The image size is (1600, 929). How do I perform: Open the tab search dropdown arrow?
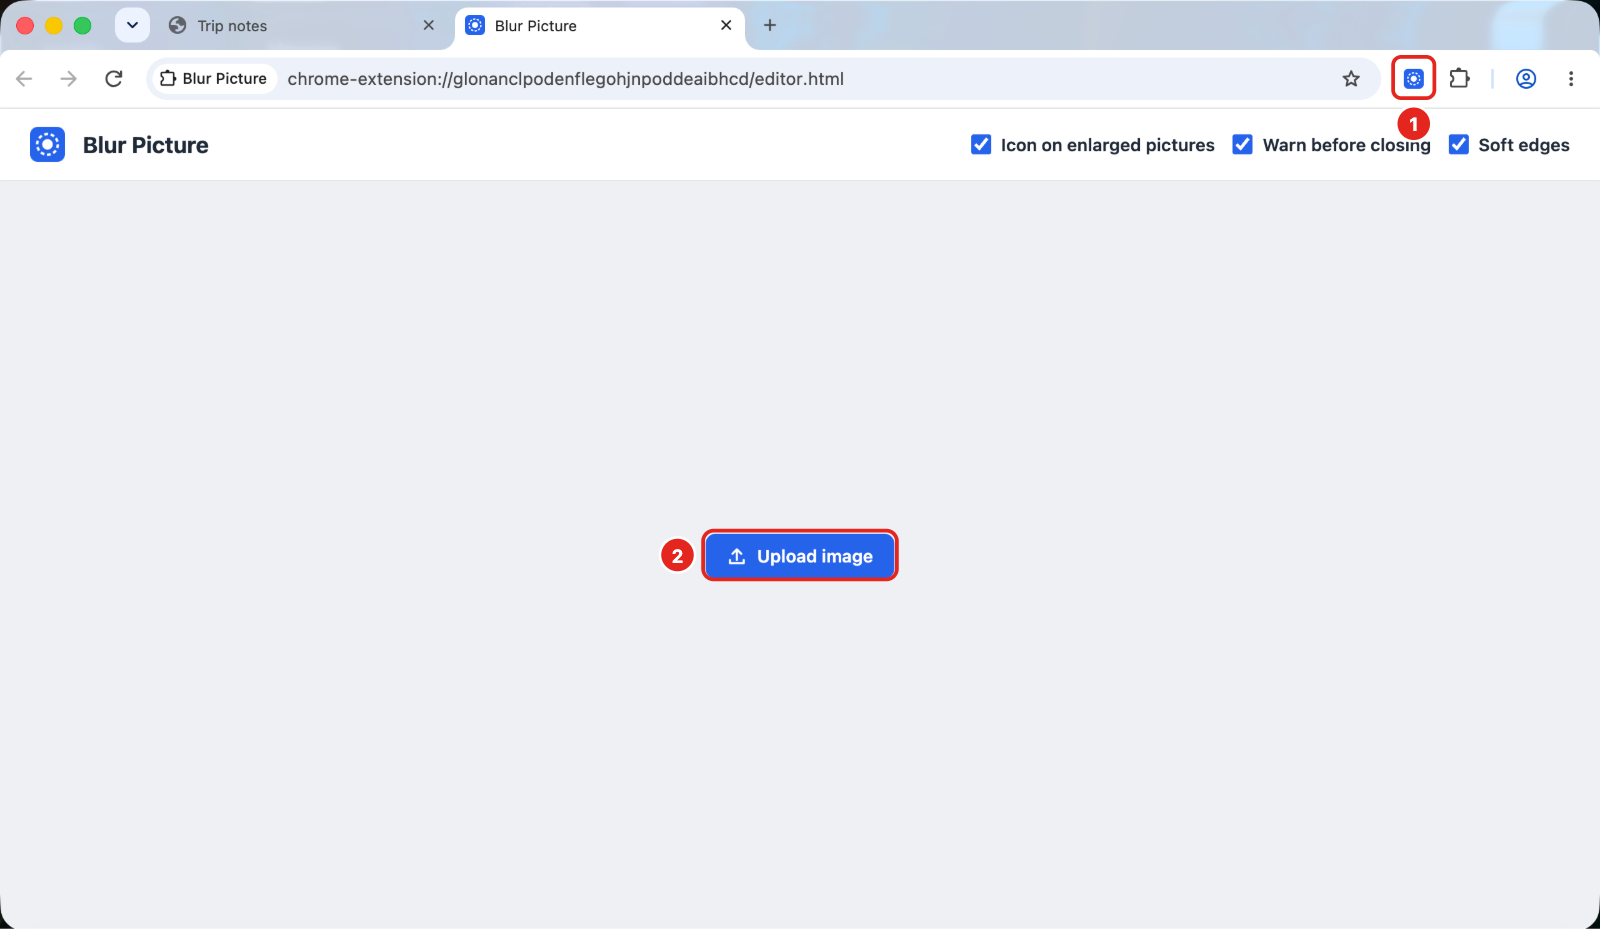[x=132, y=25]
